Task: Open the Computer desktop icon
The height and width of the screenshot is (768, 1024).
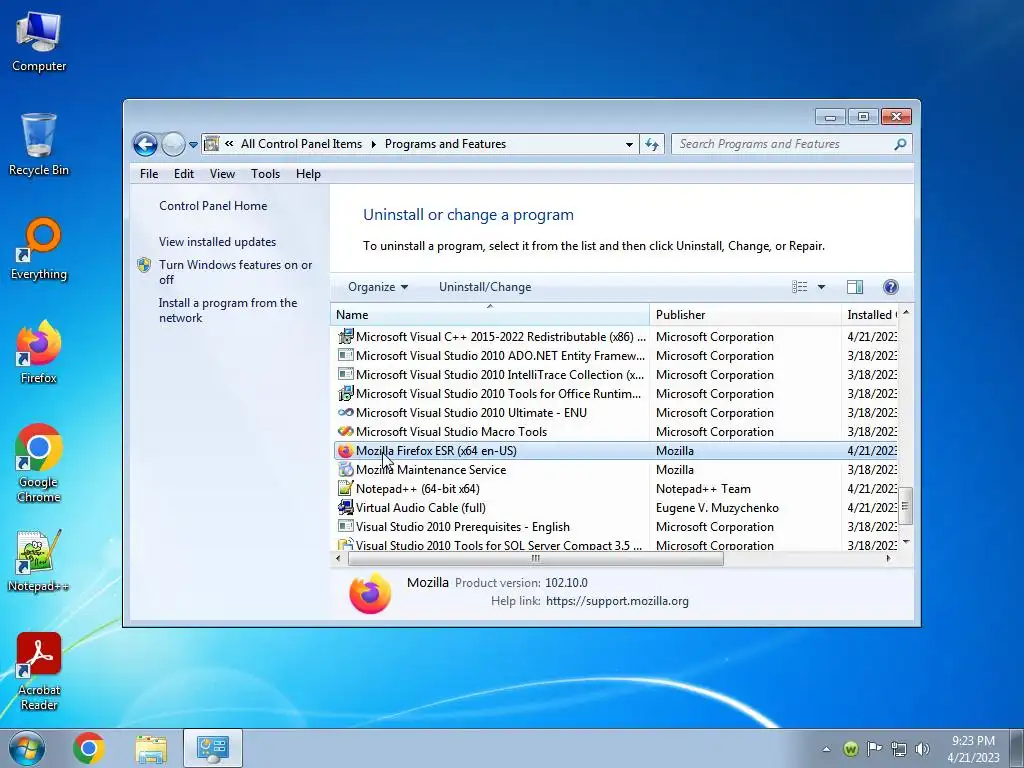Action: click(39, 42)
